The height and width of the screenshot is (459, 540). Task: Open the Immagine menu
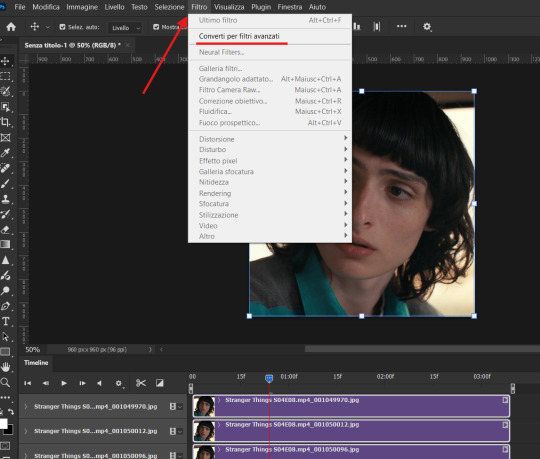(82, 7)
